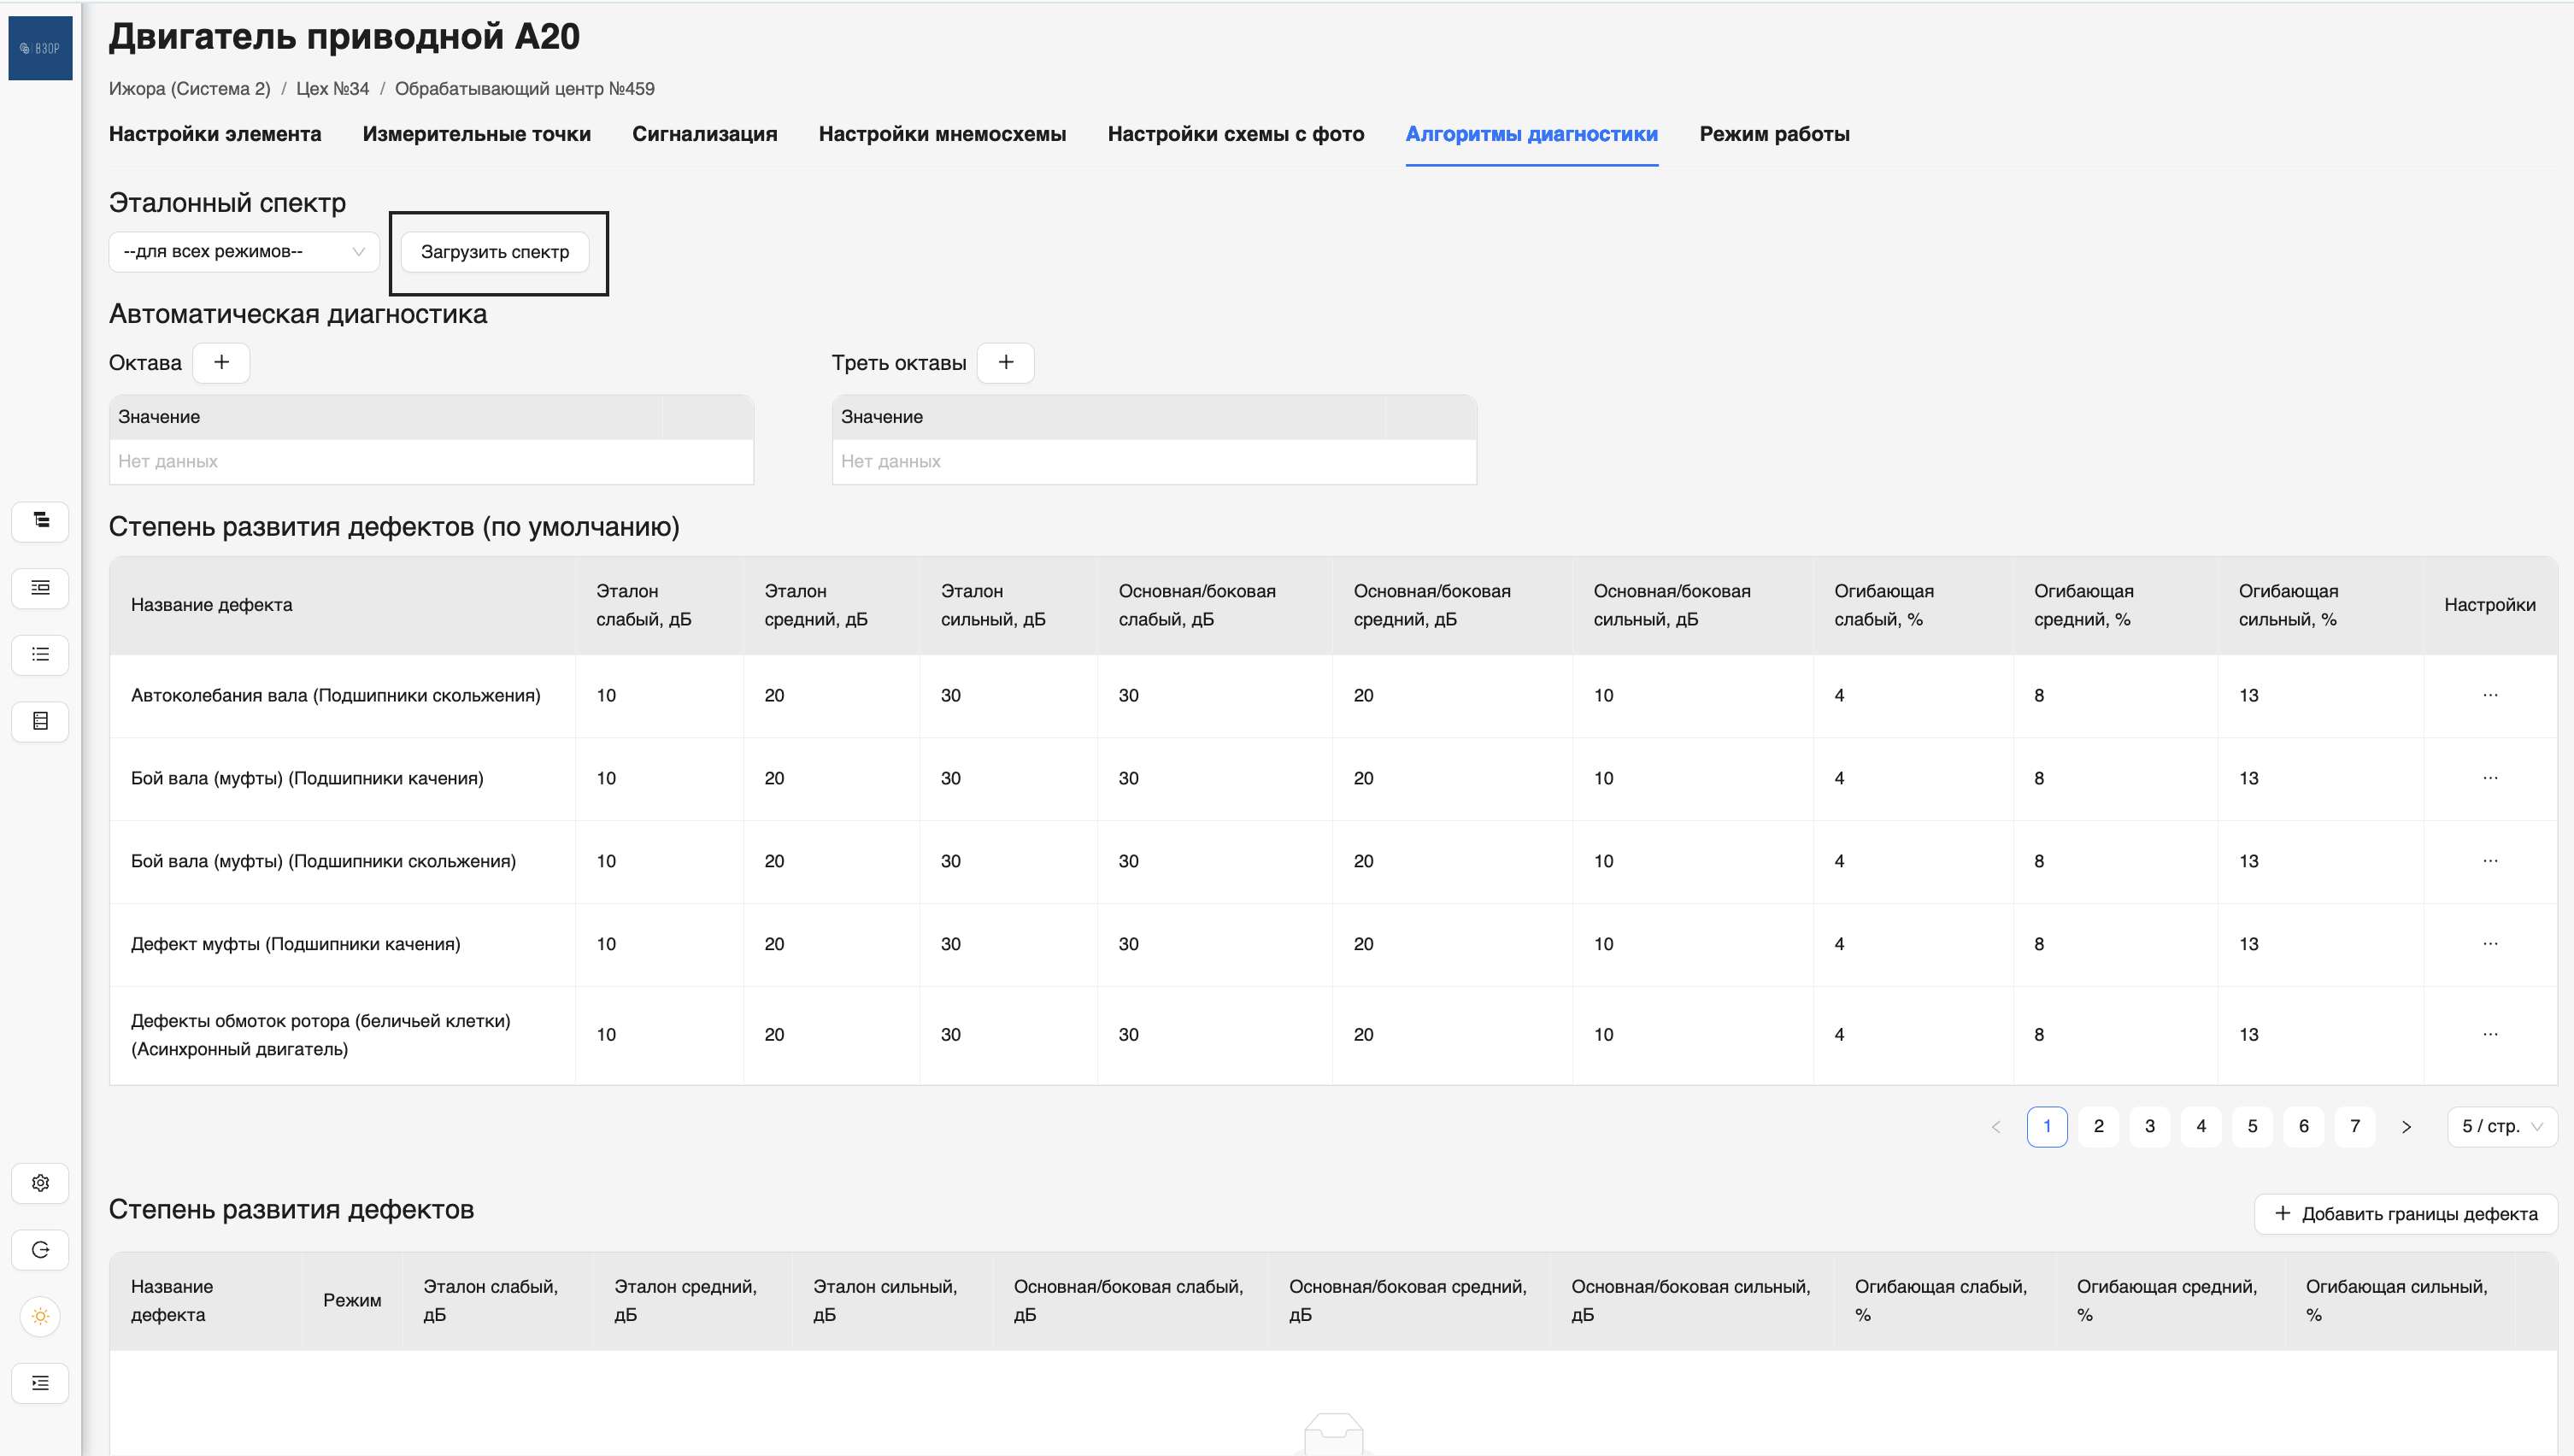Switch to the Сигнализация tab

click(x=704, y=134)
